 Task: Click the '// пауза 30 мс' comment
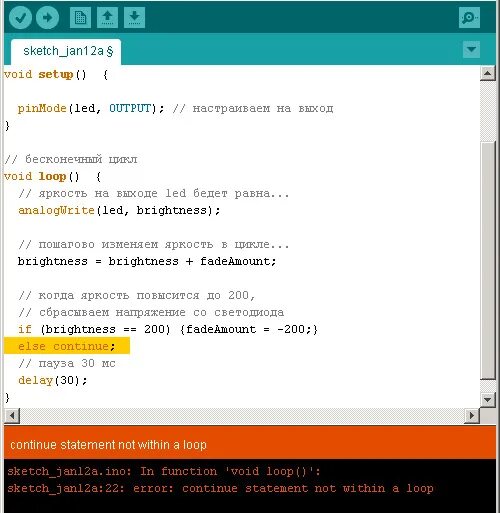click(x=67, y=363)
